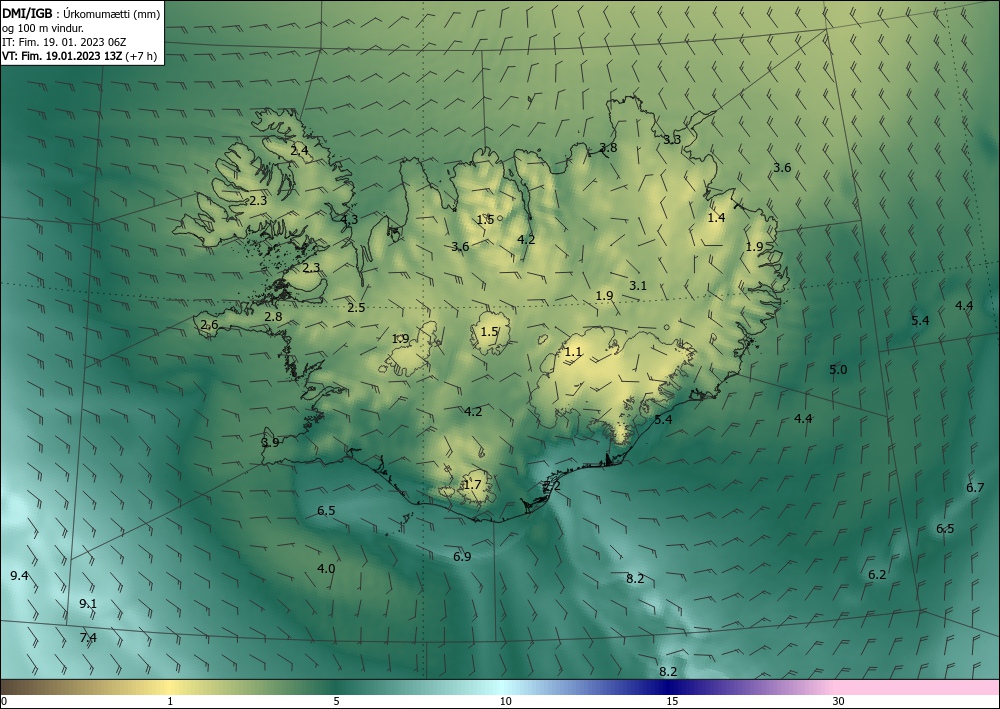1000x709 pixels.
Task: Click the 3.9 value on the southwest peninsula
Action: pyautogui.click(x=270, y=442)
